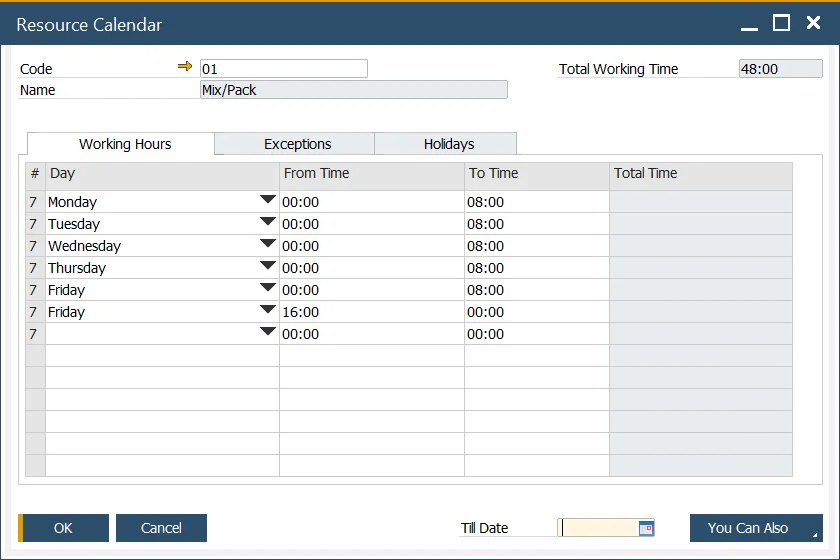This screenshot has width=840, height=560.
Task: Select Wednesday's From Time cell
Action: (x=372, y=246)
